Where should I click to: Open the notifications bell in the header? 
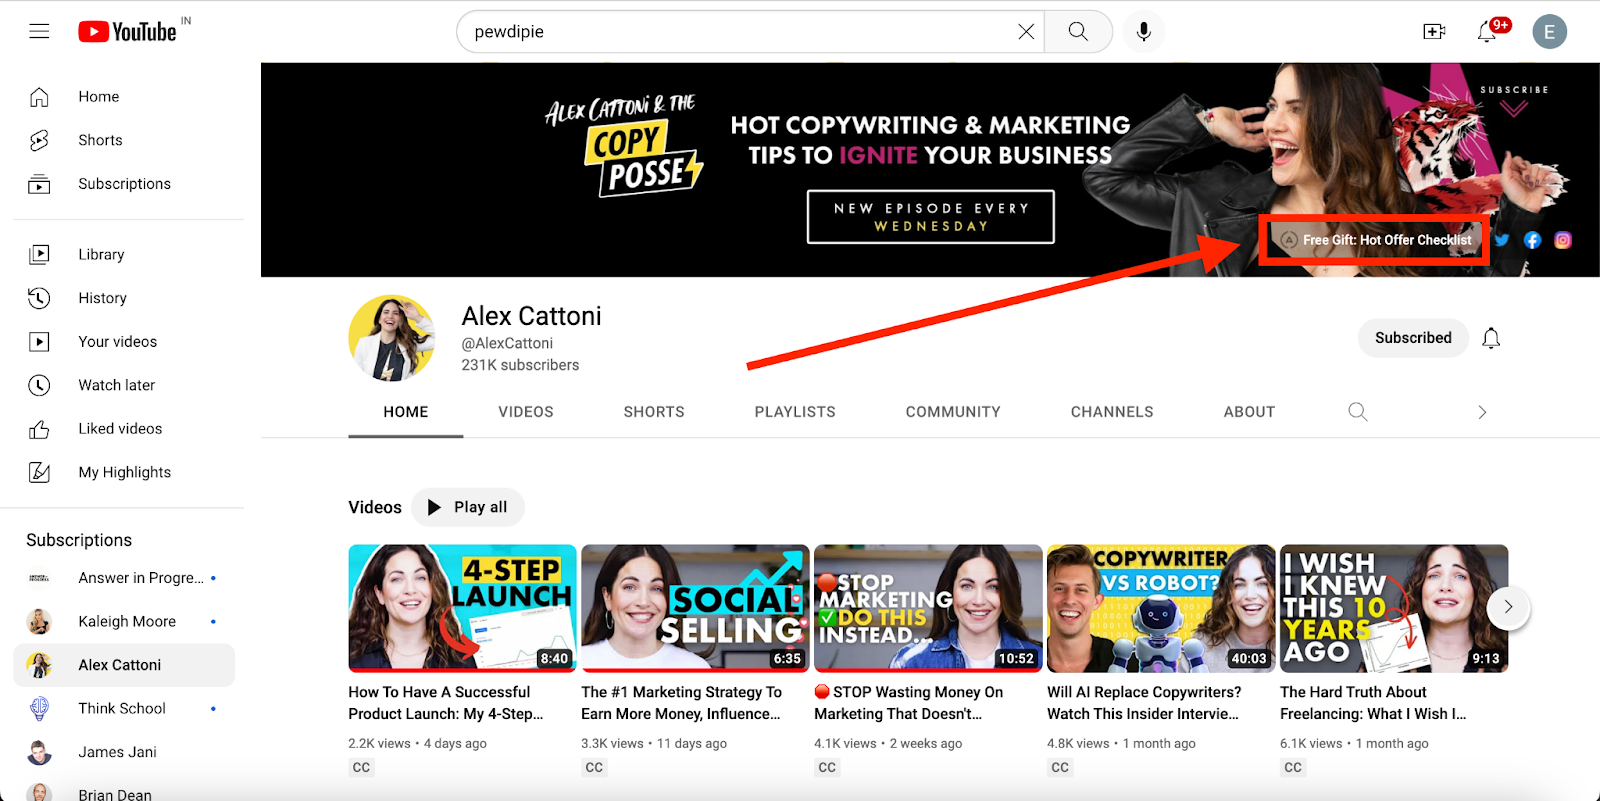point(1488,32)
